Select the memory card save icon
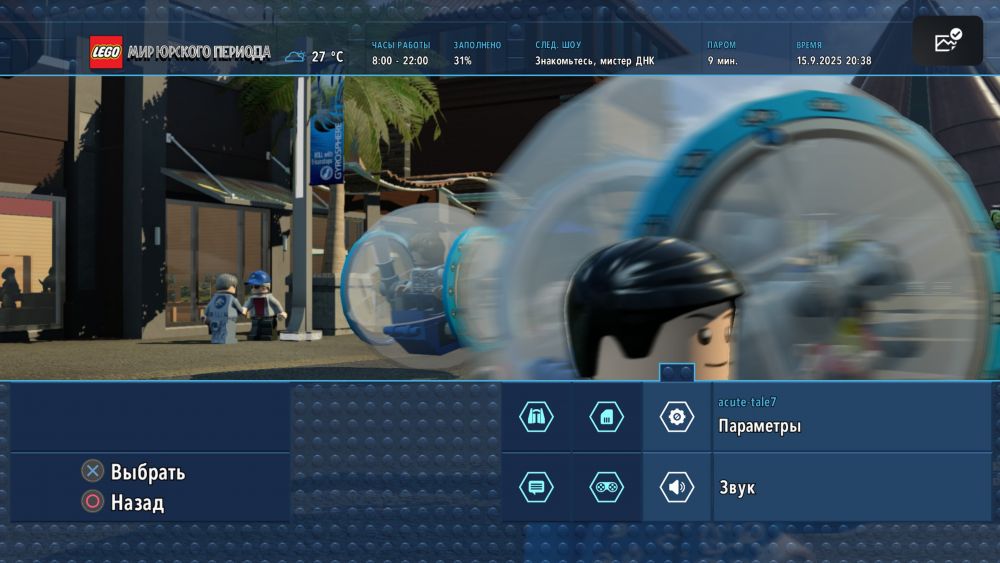This screenshot has width=1000, height=563. (606, 417)
